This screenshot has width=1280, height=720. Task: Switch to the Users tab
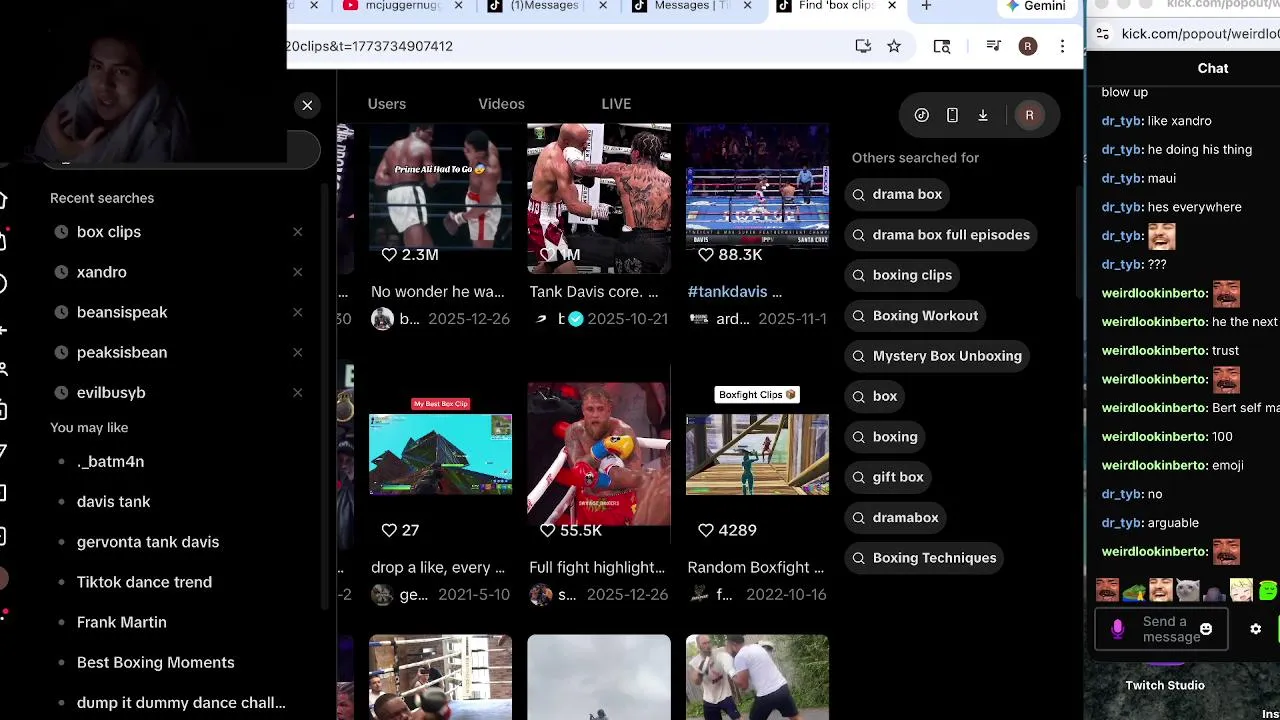(x=386, y=104)
